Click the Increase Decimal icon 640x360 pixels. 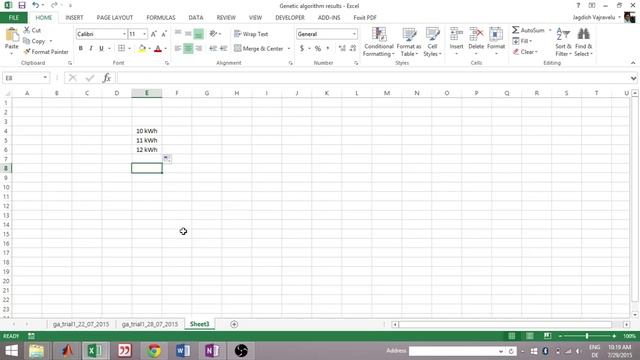tap(342, 49)
